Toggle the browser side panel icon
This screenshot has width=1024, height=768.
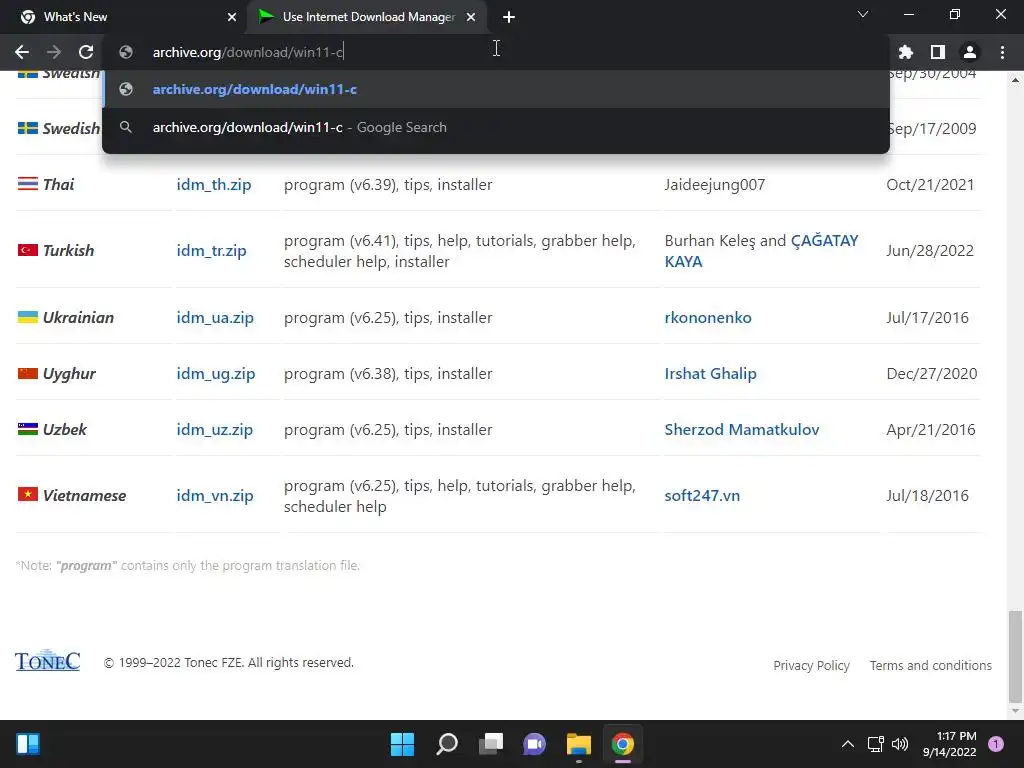pos(938,52)
